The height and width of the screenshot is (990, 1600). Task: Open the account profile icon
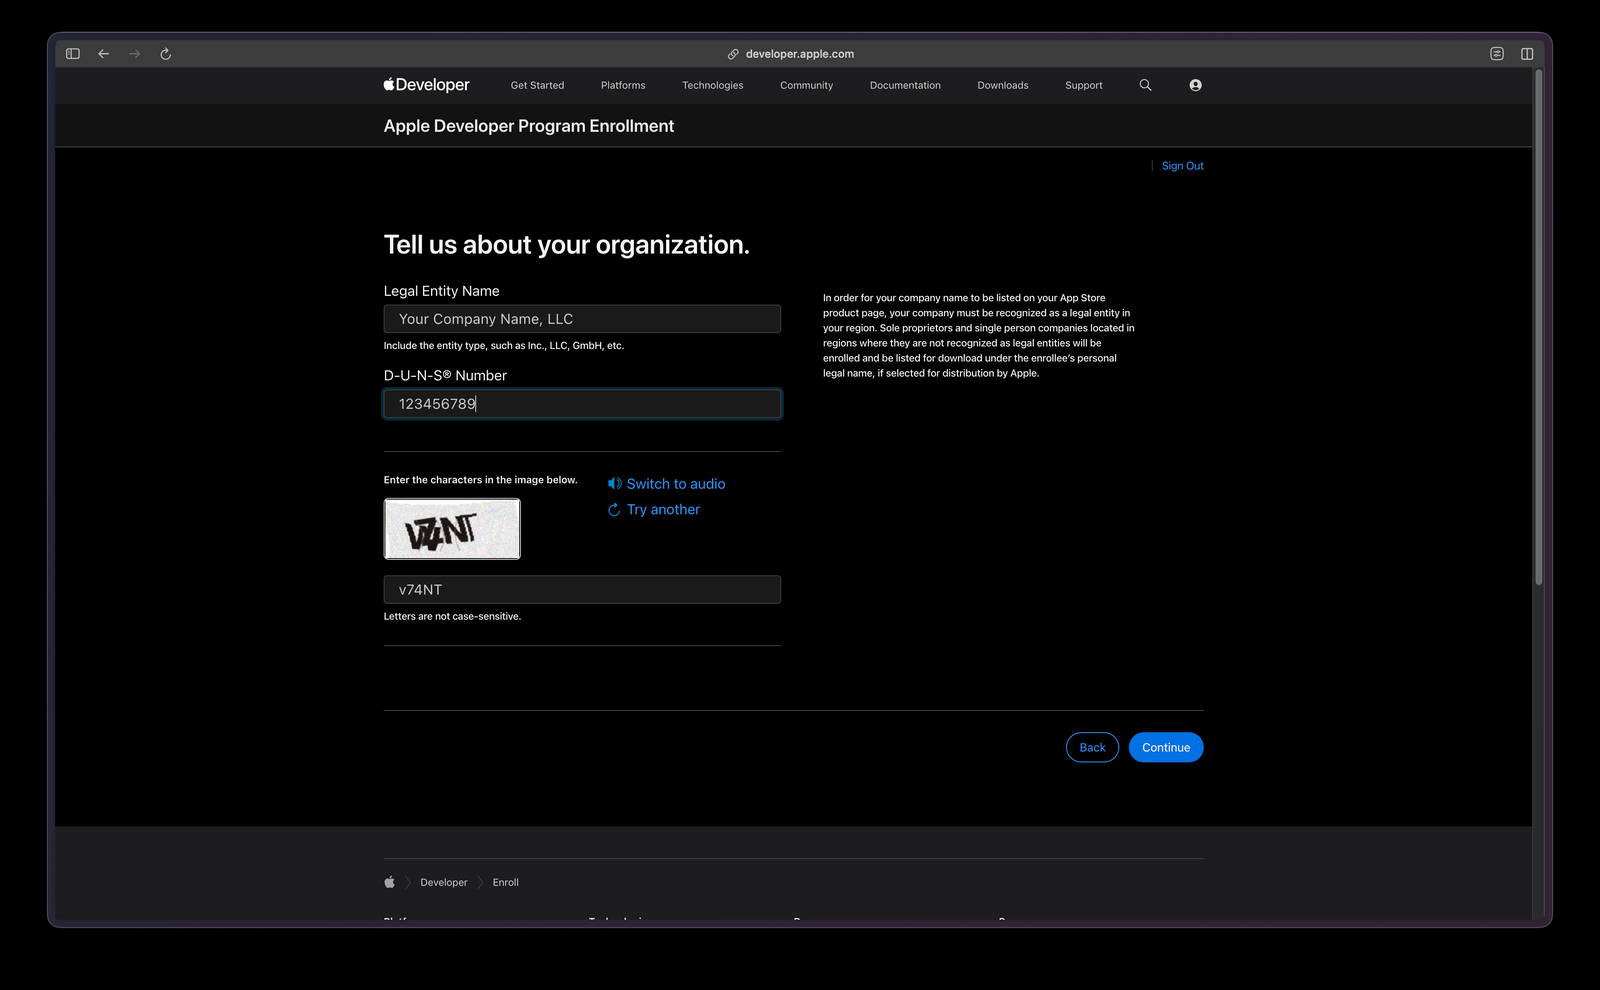pos(1196,85)
